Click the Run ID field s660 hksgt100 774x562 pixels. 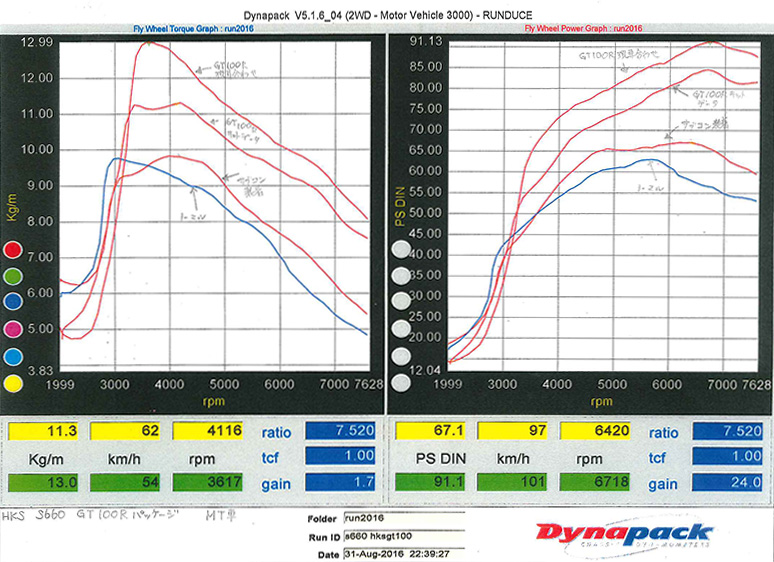[x=401, y=534]
